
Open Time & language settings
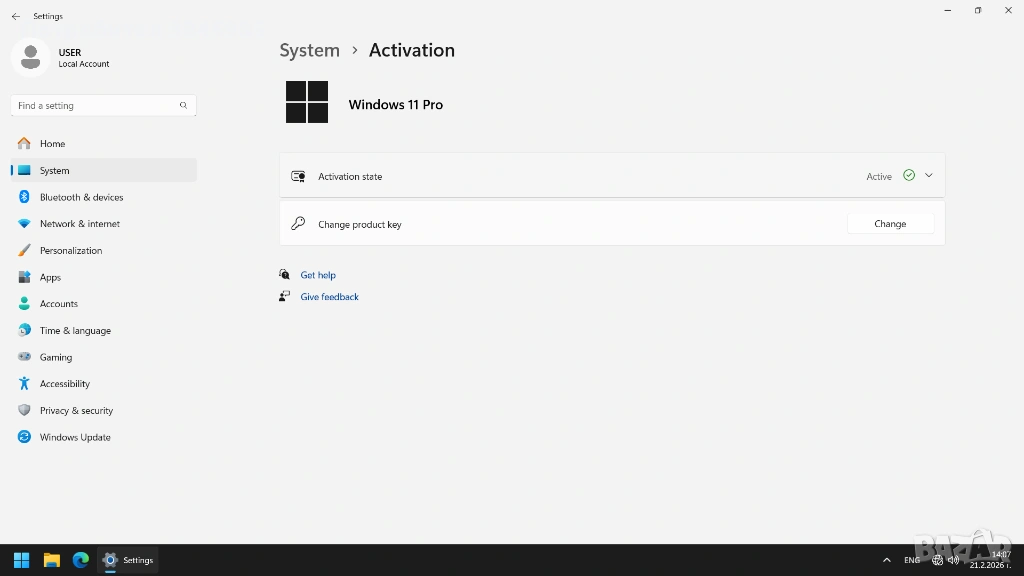[75, 331]
